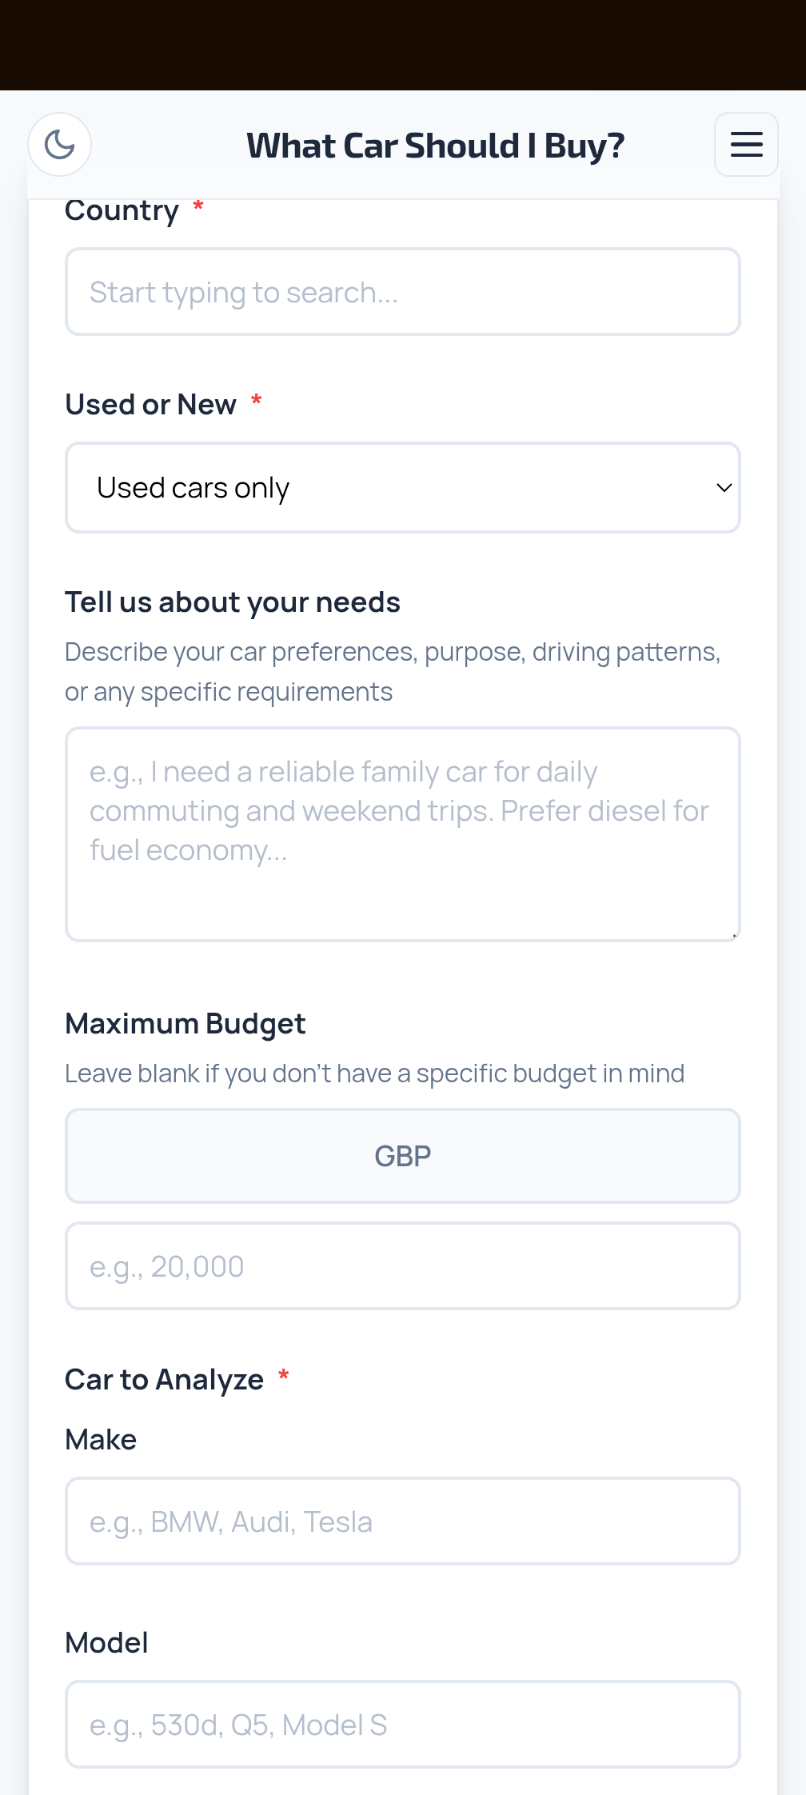The image size is (806, 1795).
Task: Click the "Used or New" label
Action: point(151,404)
